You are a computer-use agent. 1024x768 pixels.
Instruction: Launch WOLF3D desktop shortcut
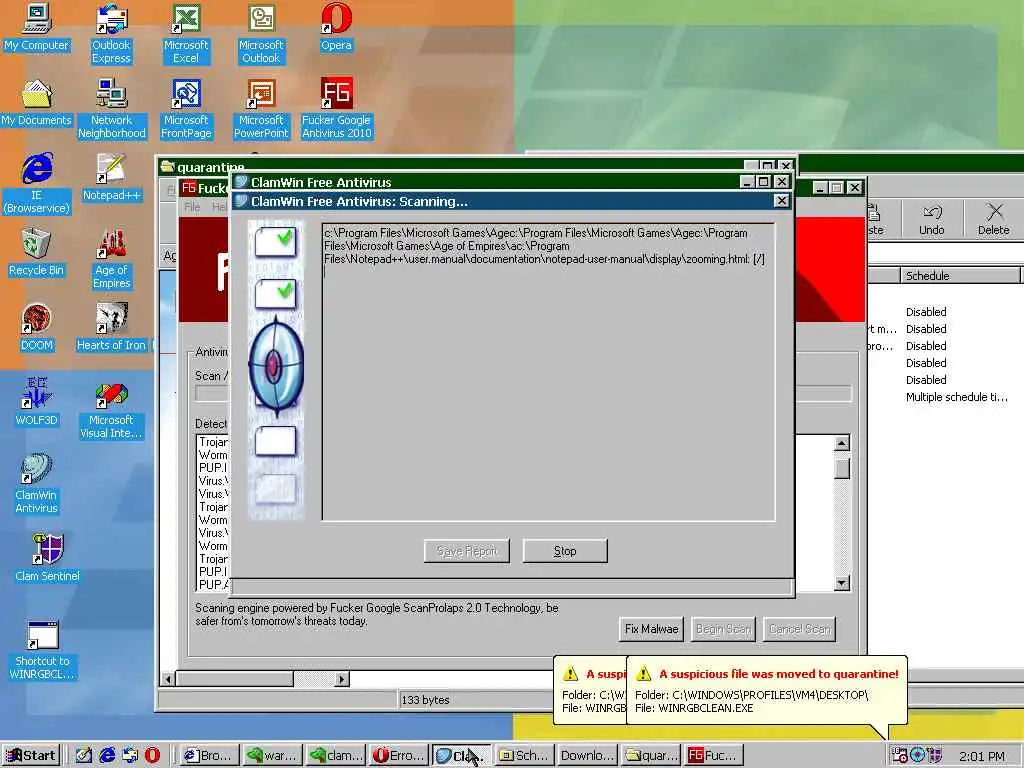pyautogui.click(x=37, y=402)
